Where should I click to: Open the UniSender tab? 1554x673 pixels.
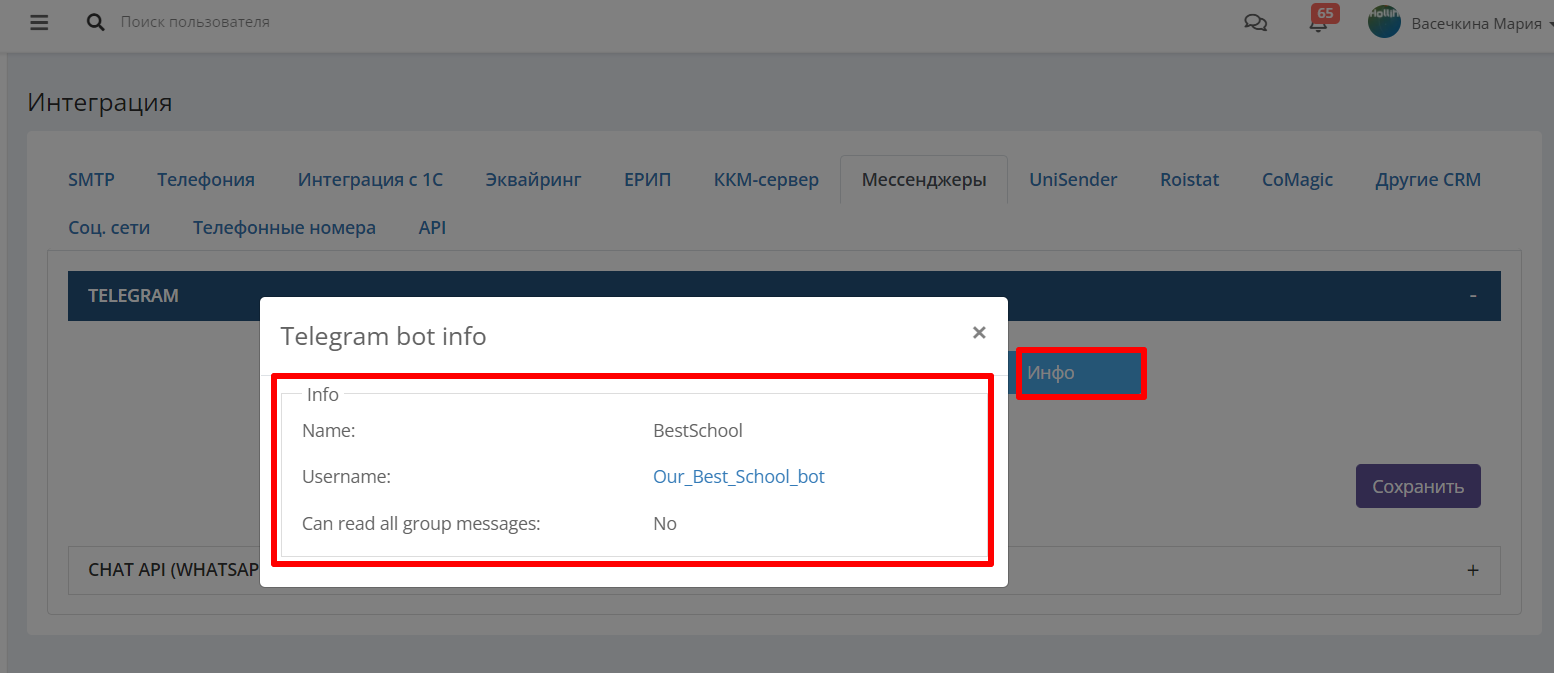pos(1073,180)
